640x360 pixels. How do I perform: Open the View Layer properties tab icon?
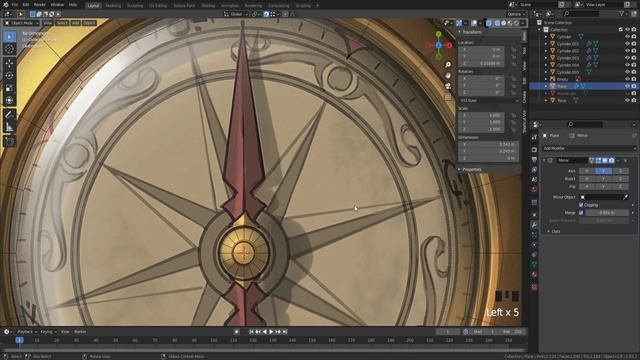tap(534, 170)
